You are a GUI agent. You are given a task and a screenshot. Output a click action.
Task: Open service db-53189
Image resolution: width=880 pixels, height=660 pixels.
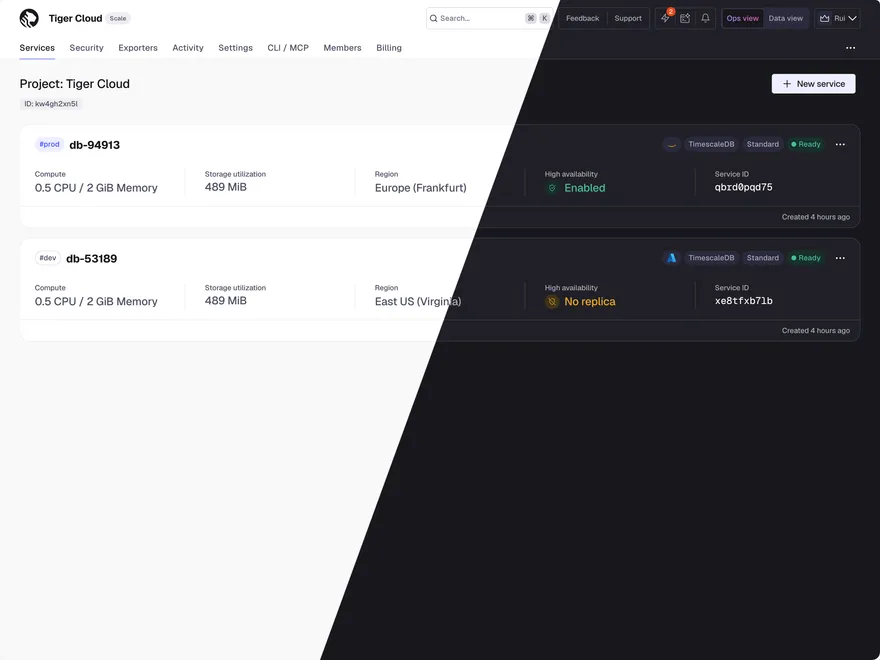pos(91,259)
